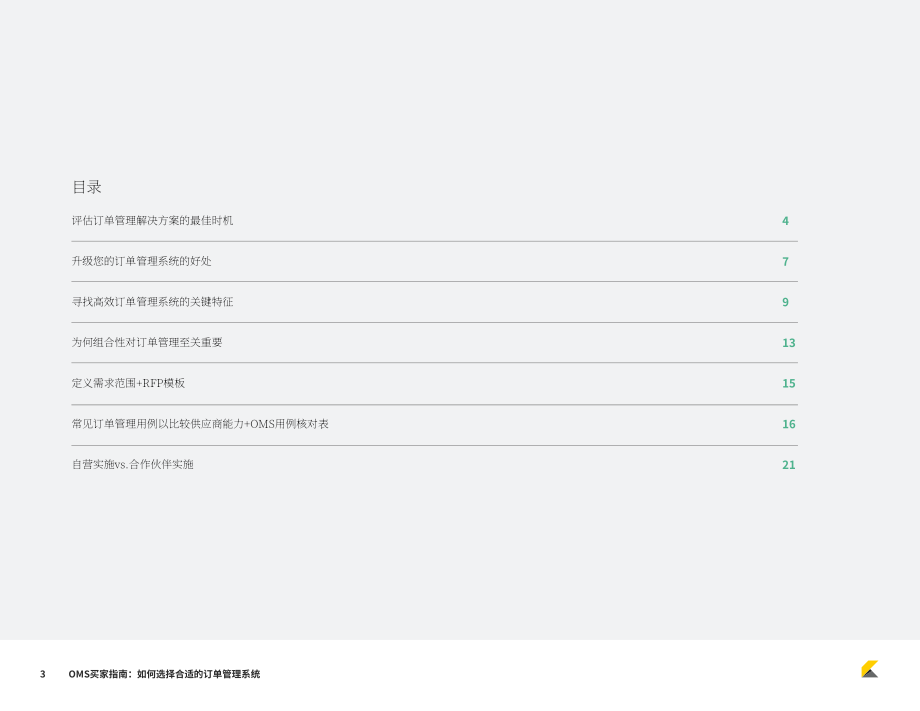
Task: Open the '升级您的订单管理系统的好处' contents entry
Action: 141,261
